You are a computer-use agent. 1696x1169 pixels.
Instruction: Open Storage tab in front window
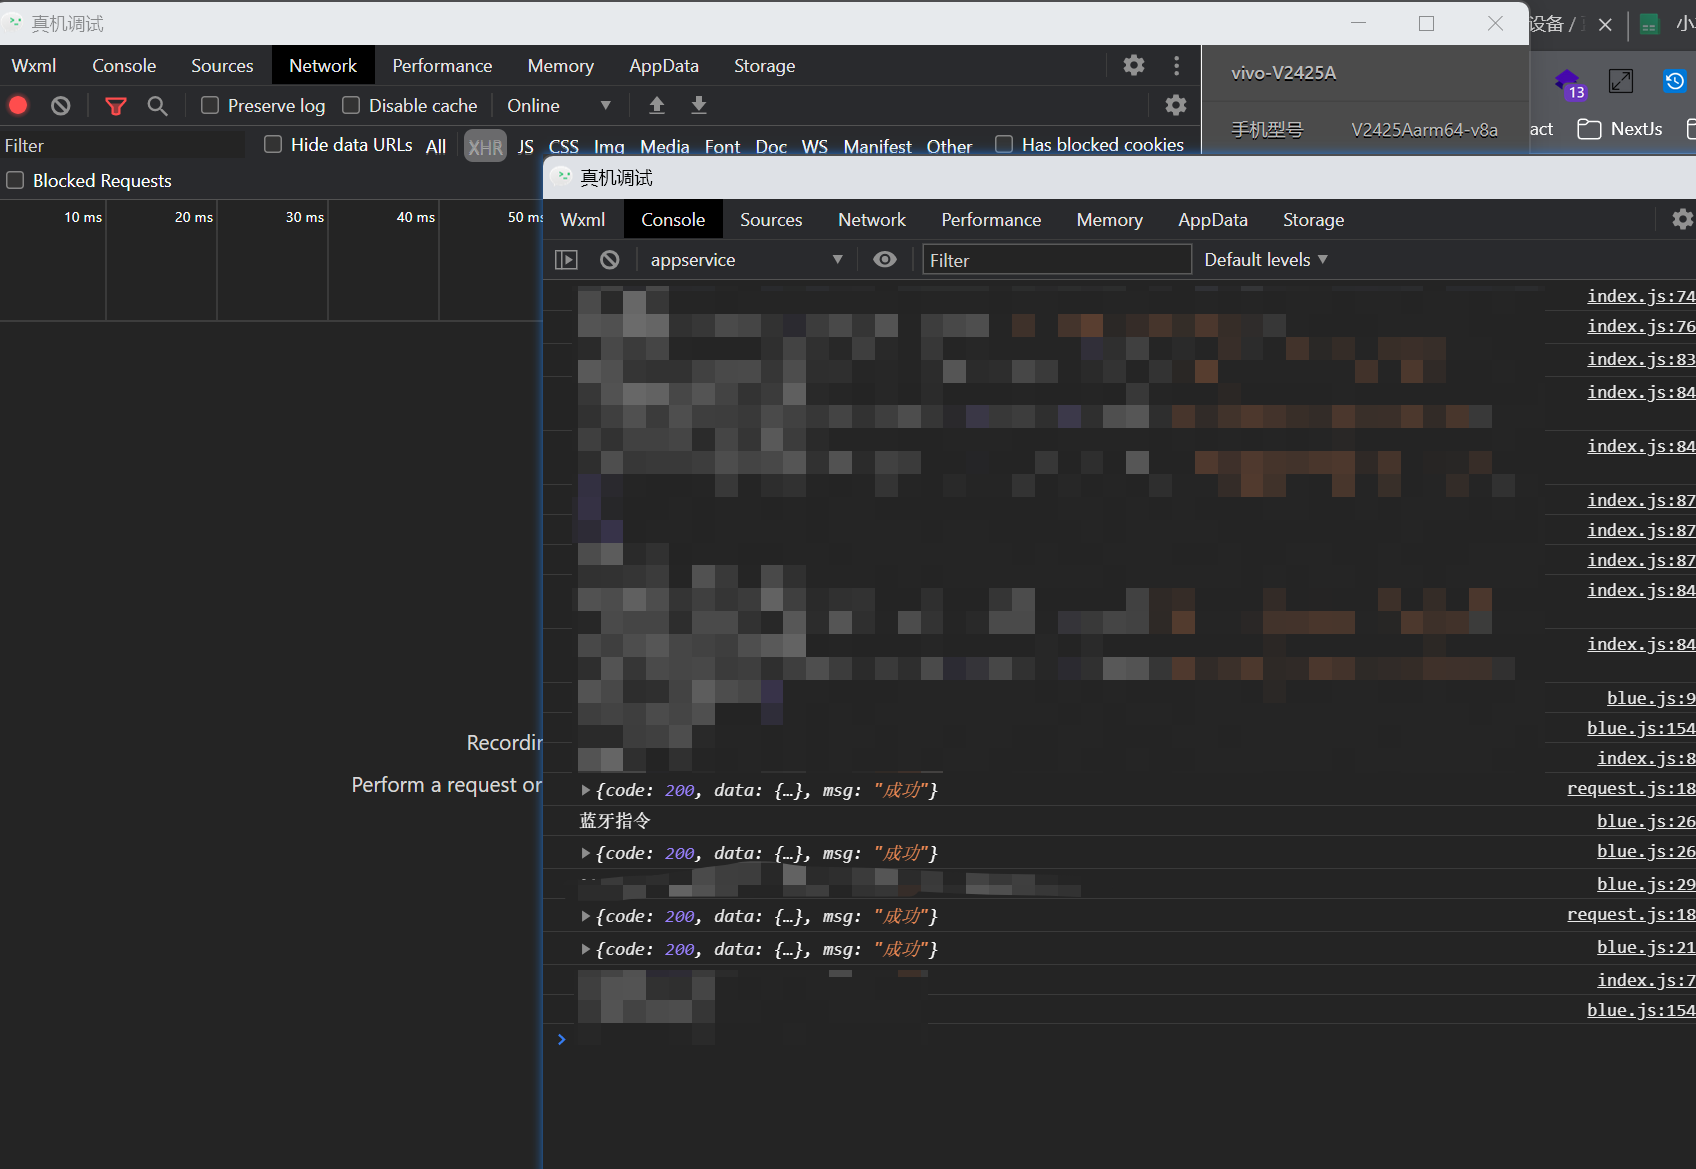pos(1314,219)
